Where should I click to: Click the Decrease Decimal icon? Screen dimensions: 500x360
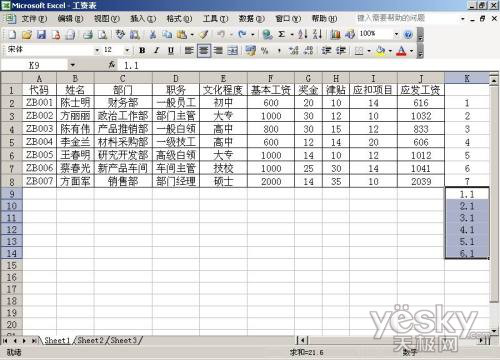[309, 51]
